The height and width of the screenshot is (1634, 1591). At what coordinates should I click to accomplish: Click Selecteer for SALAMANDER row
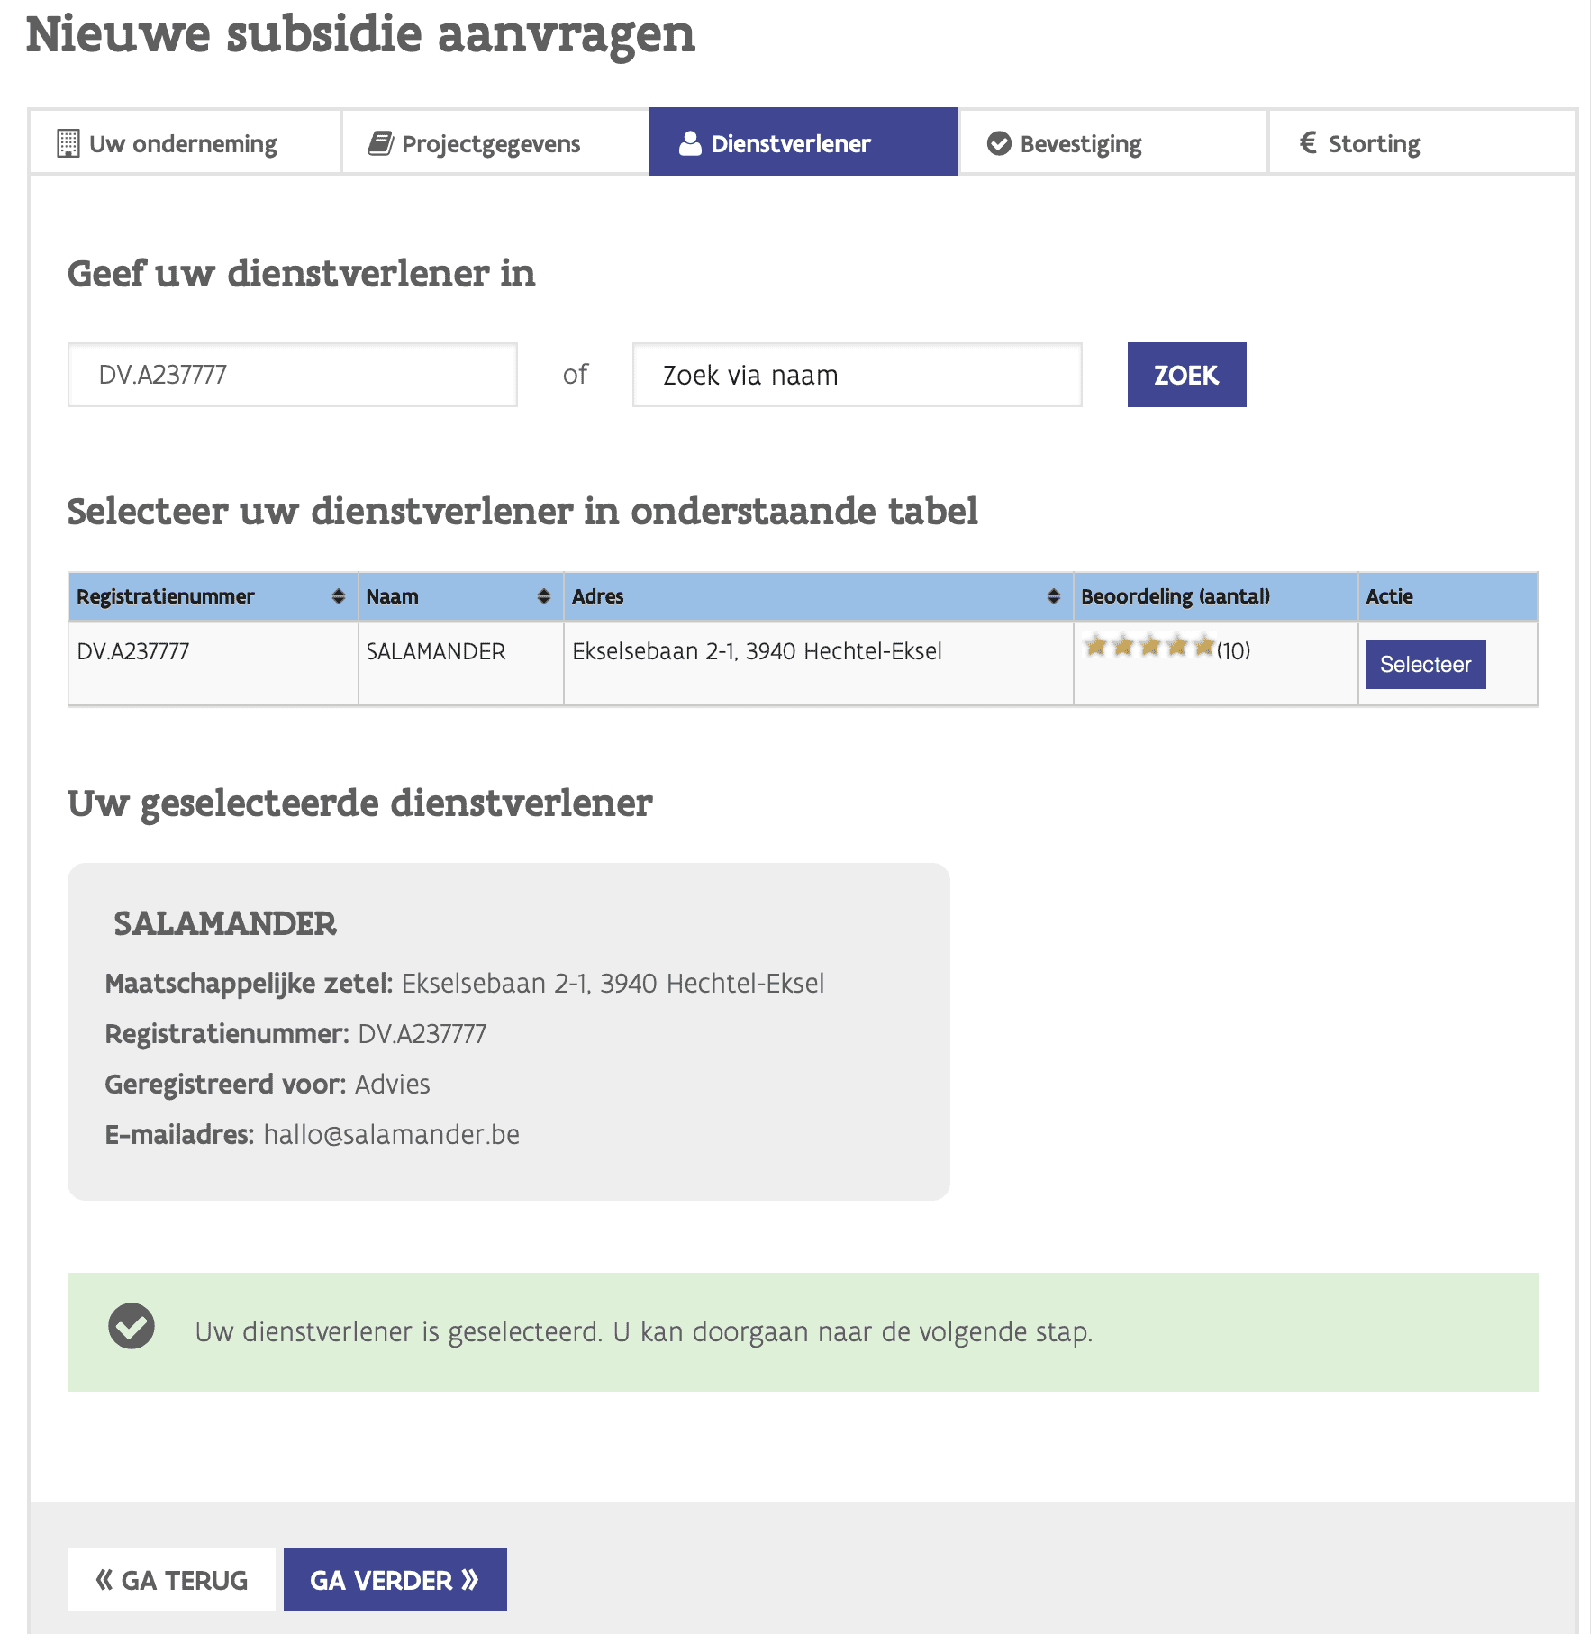point(1425,665)
